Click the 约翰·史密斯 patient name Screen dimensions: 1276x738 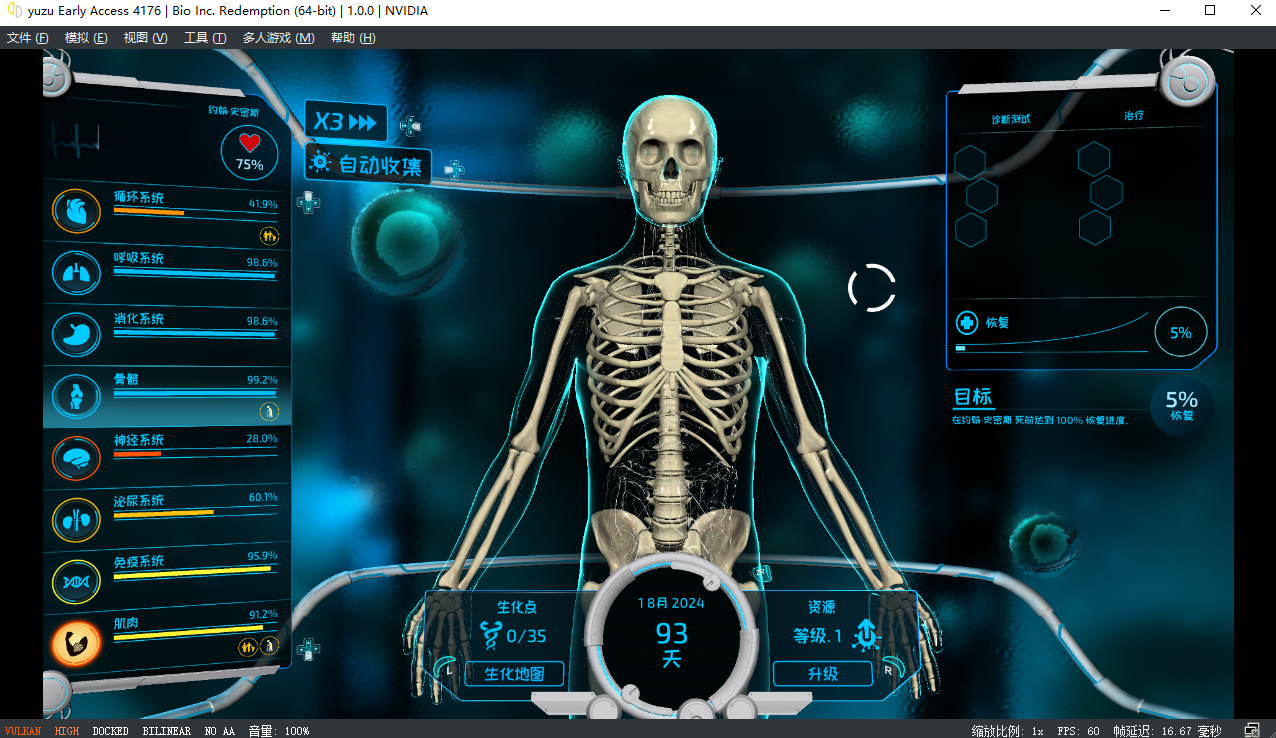(x=233, y=111)
